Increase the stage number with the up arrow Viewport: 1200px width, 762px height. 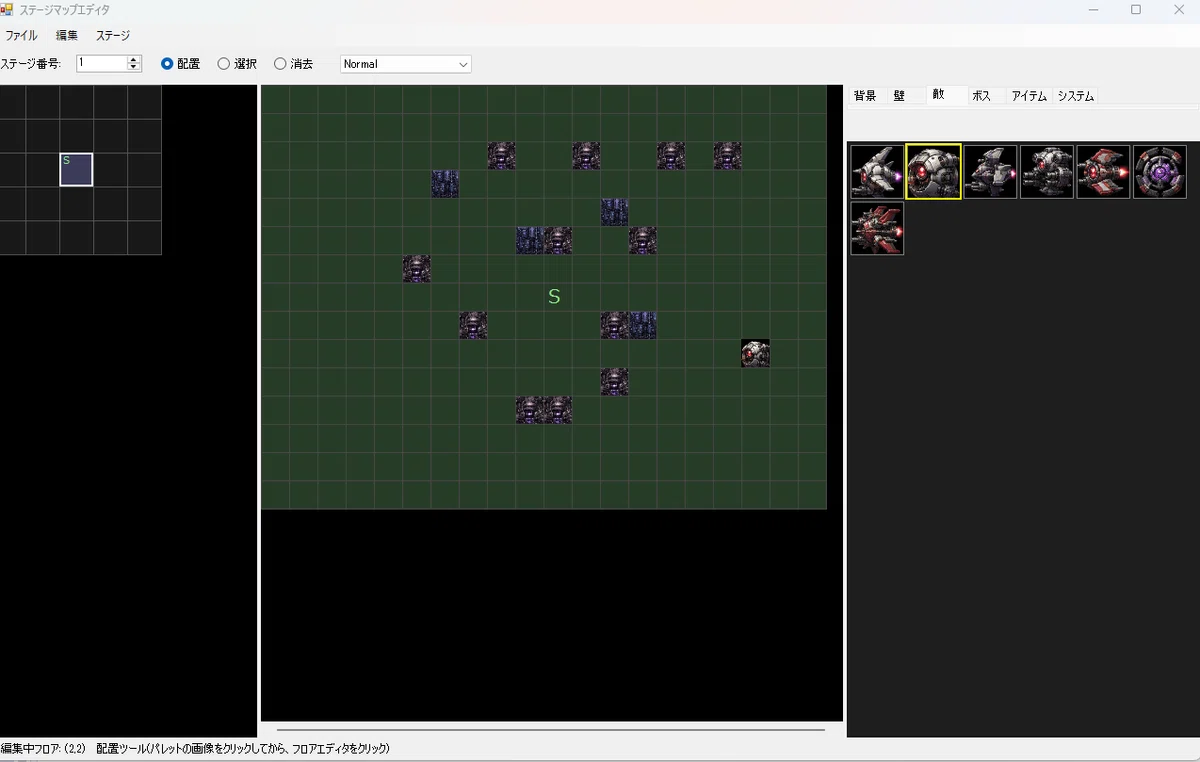click(134, 59)
